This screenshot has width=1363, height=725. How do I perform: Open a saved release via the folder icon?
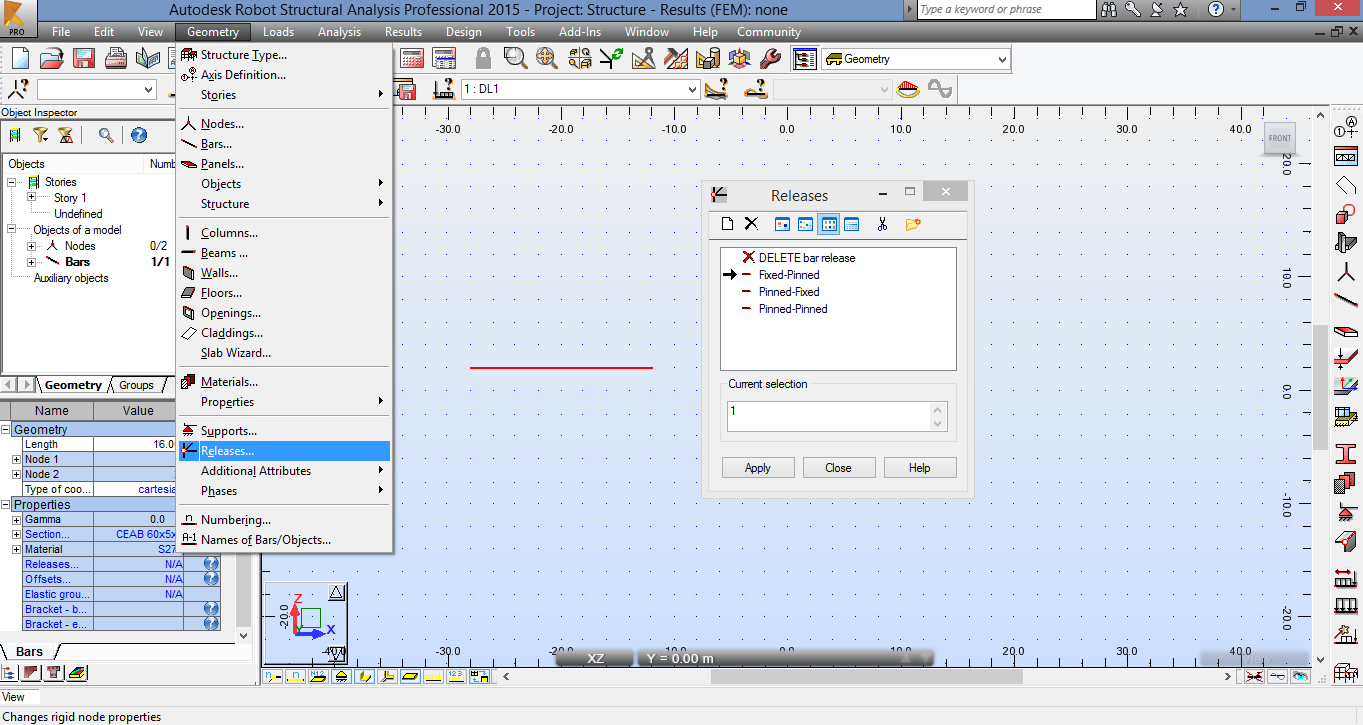pyautogui.click(x=911, y=224)
